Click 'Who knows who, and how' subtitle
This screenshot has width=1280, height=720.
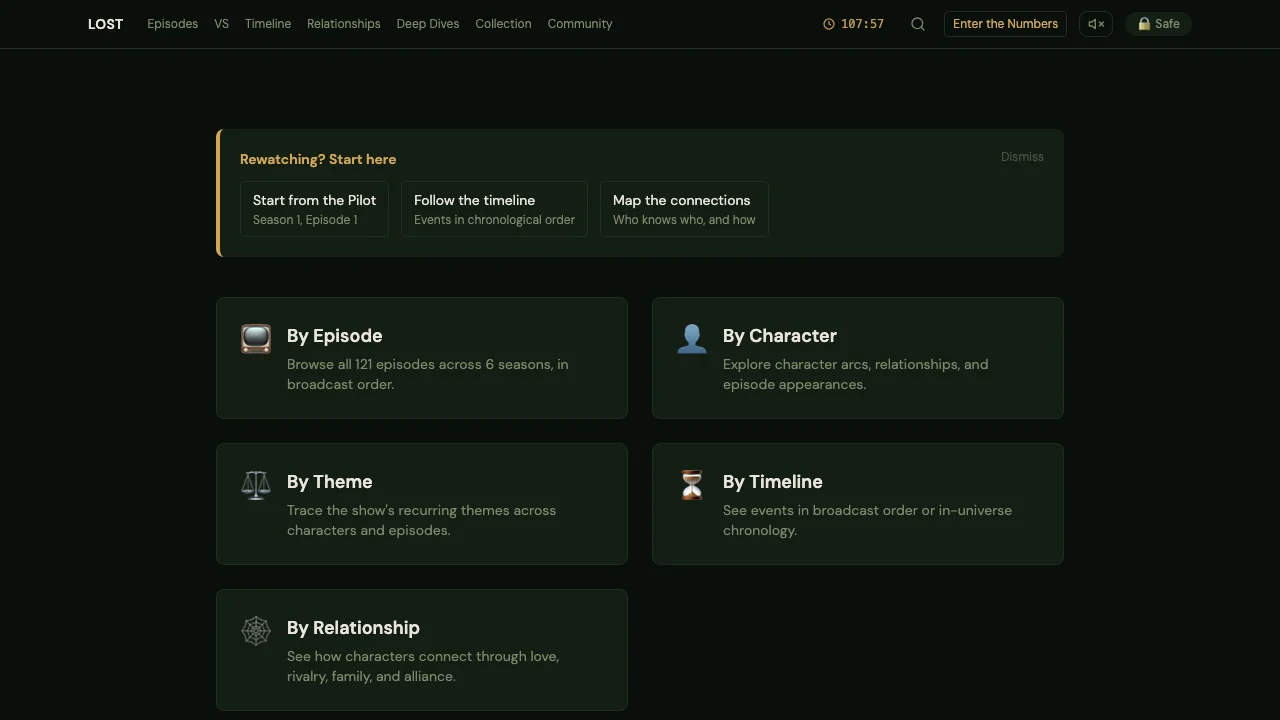click(684, 220)
